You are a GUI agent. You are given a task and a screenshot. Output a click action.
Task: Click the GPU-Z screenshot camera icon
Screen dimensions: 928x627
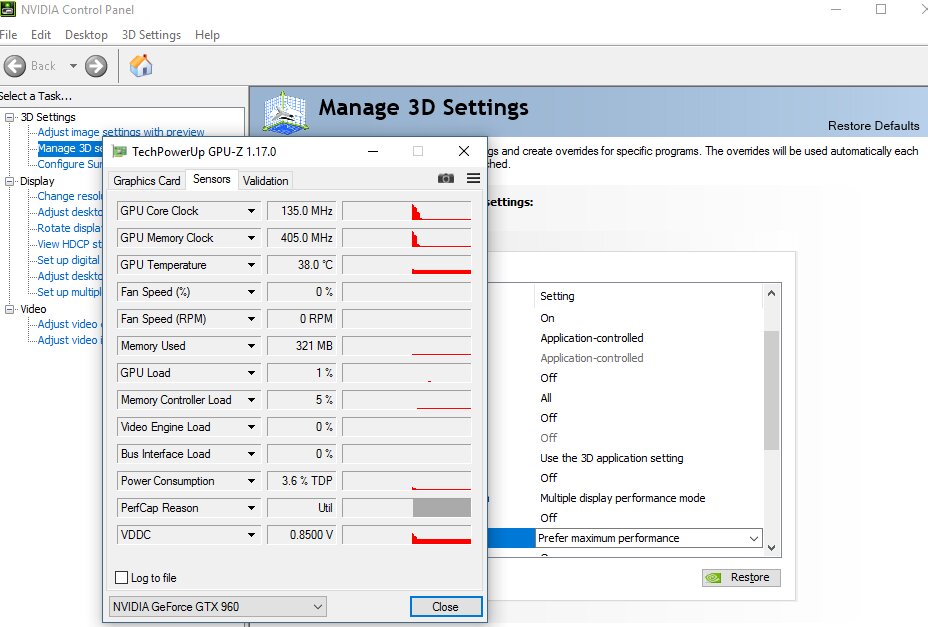coord(446,178)
